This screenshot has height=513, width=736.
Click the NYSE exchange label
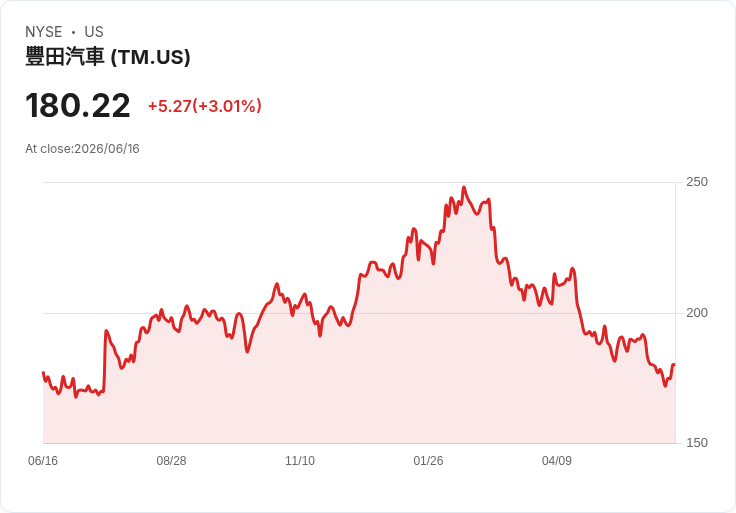pyautogui.click(x=44, y=32)
